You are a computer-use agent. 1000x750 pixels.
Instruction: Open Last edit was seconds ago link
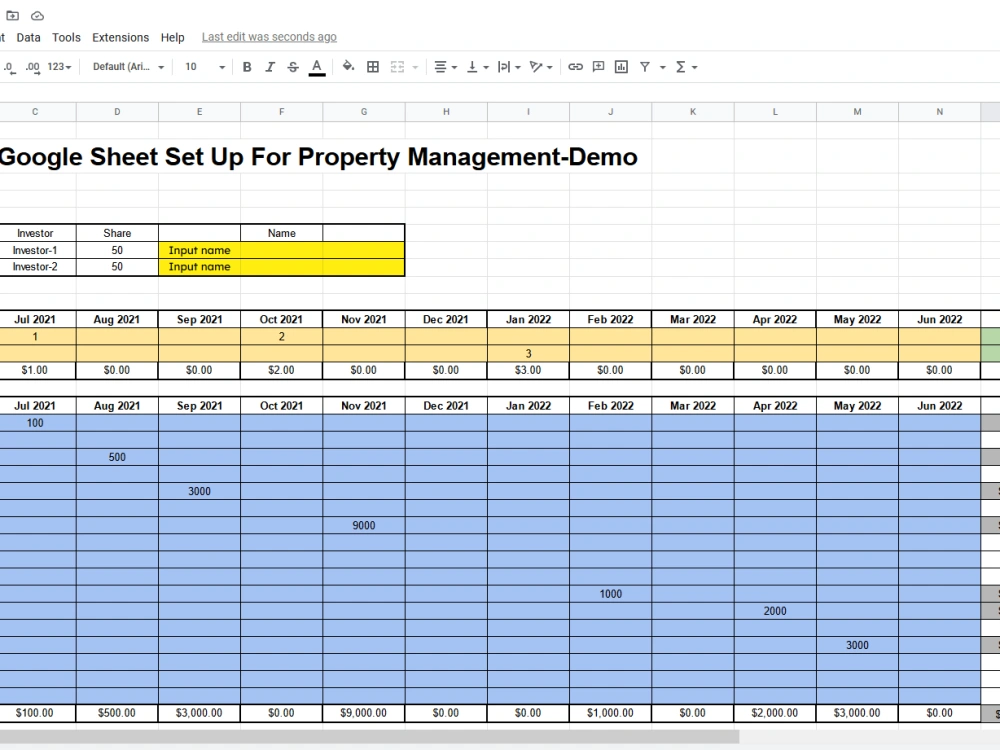click(x=269, y=37)
